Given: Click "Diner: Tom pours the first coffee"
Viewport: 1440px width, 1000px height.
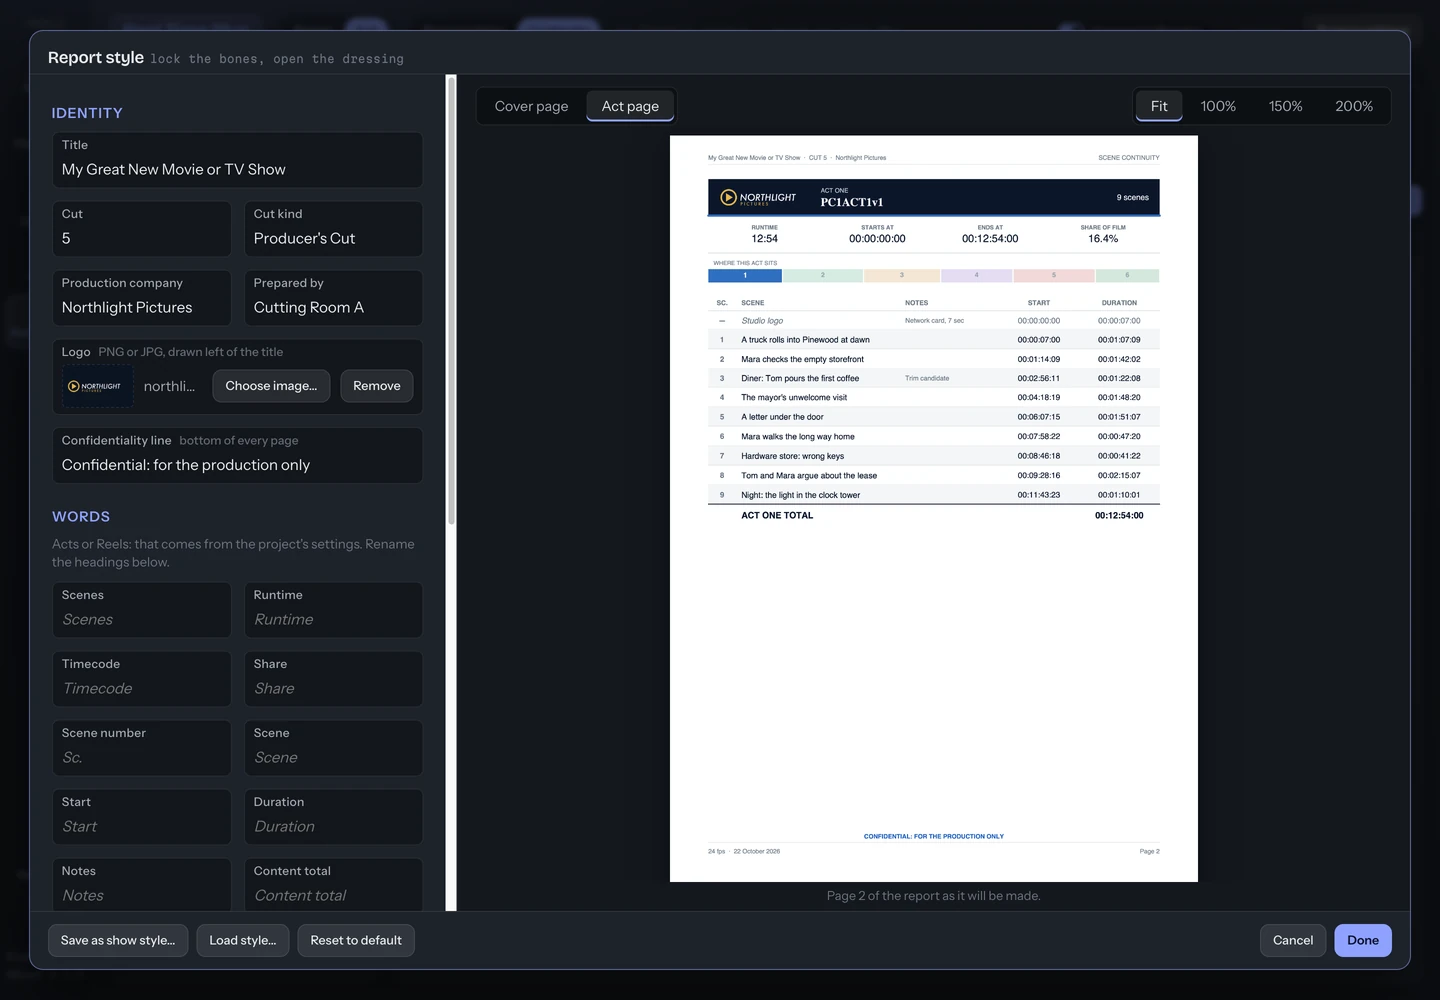Looking at the screenshot, I should pyautogui.click(x=800, y=379).
